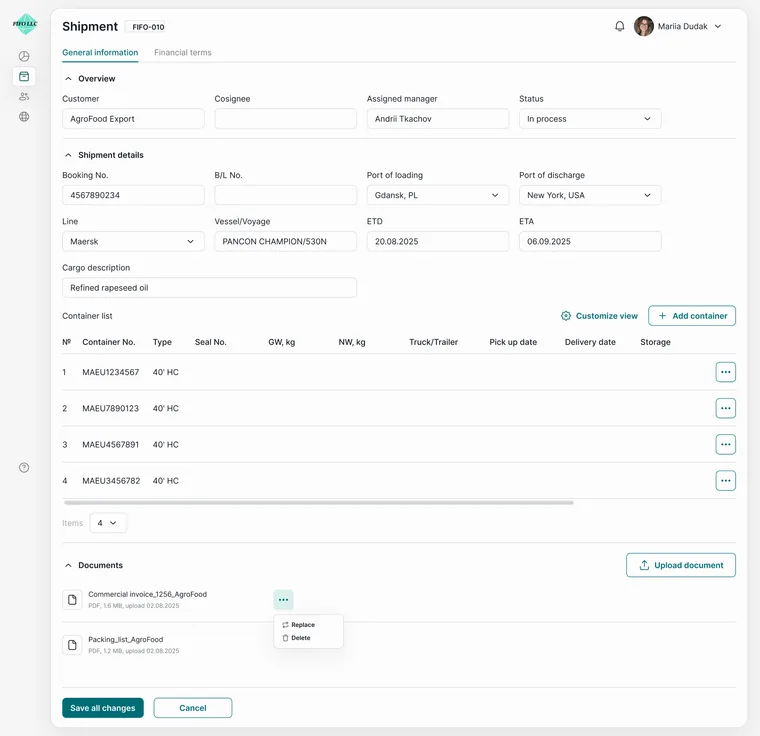Click the ETD date field

point(438,241)
